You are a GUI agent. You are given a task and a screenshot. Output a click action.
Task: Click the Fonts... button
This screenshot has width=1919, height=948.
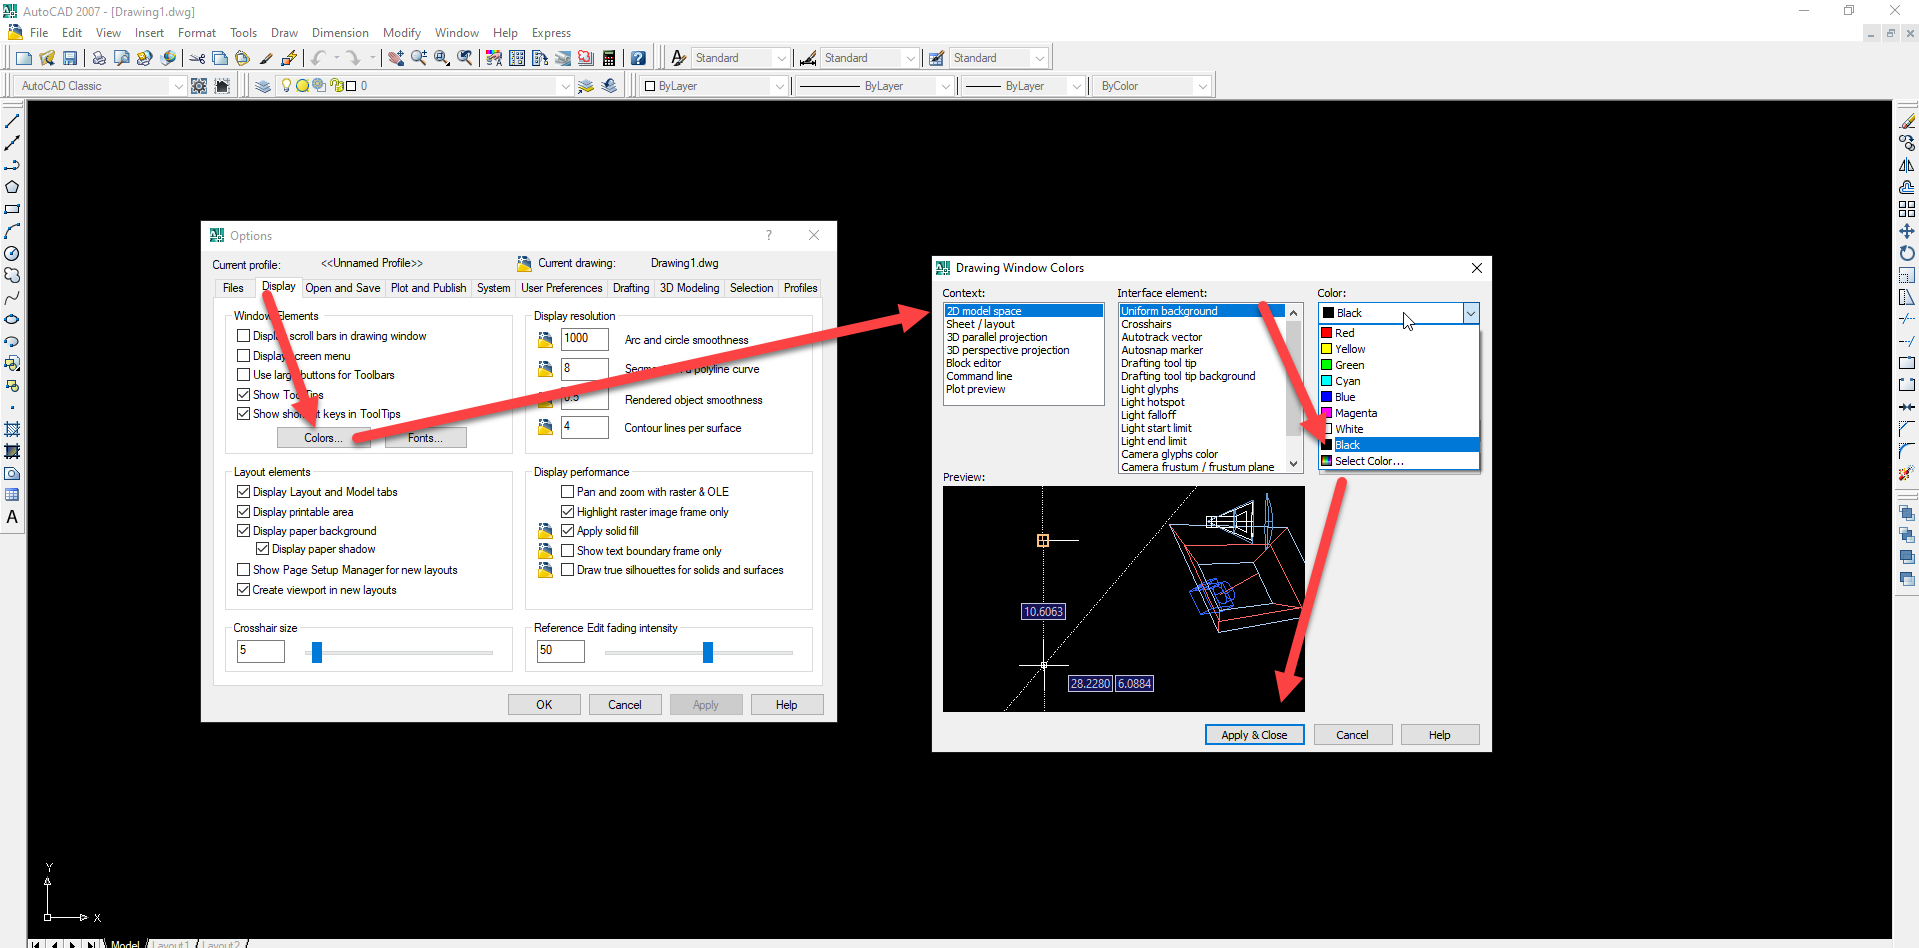pyautogui.click(x=425, y=438)
